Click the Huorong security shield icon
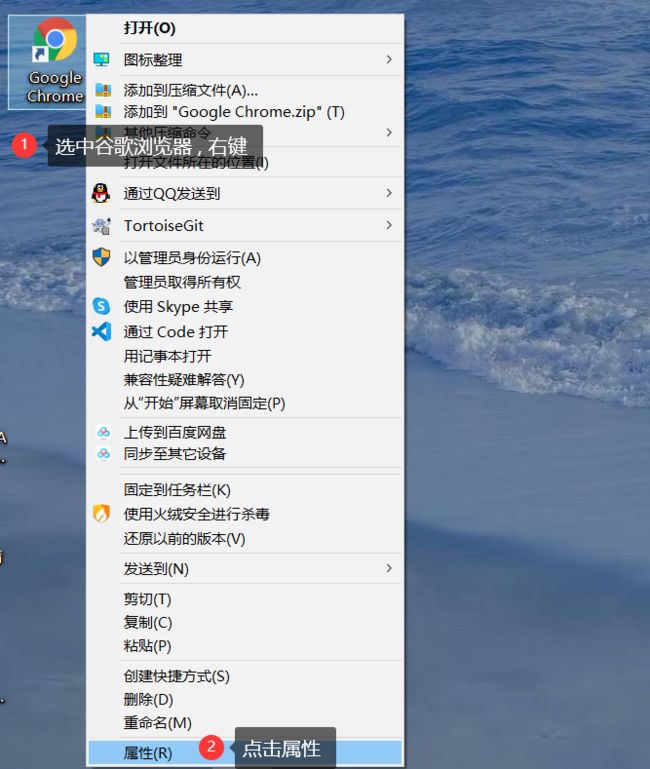This screenshot has width=650, height=769. click(x=101, y=513)
